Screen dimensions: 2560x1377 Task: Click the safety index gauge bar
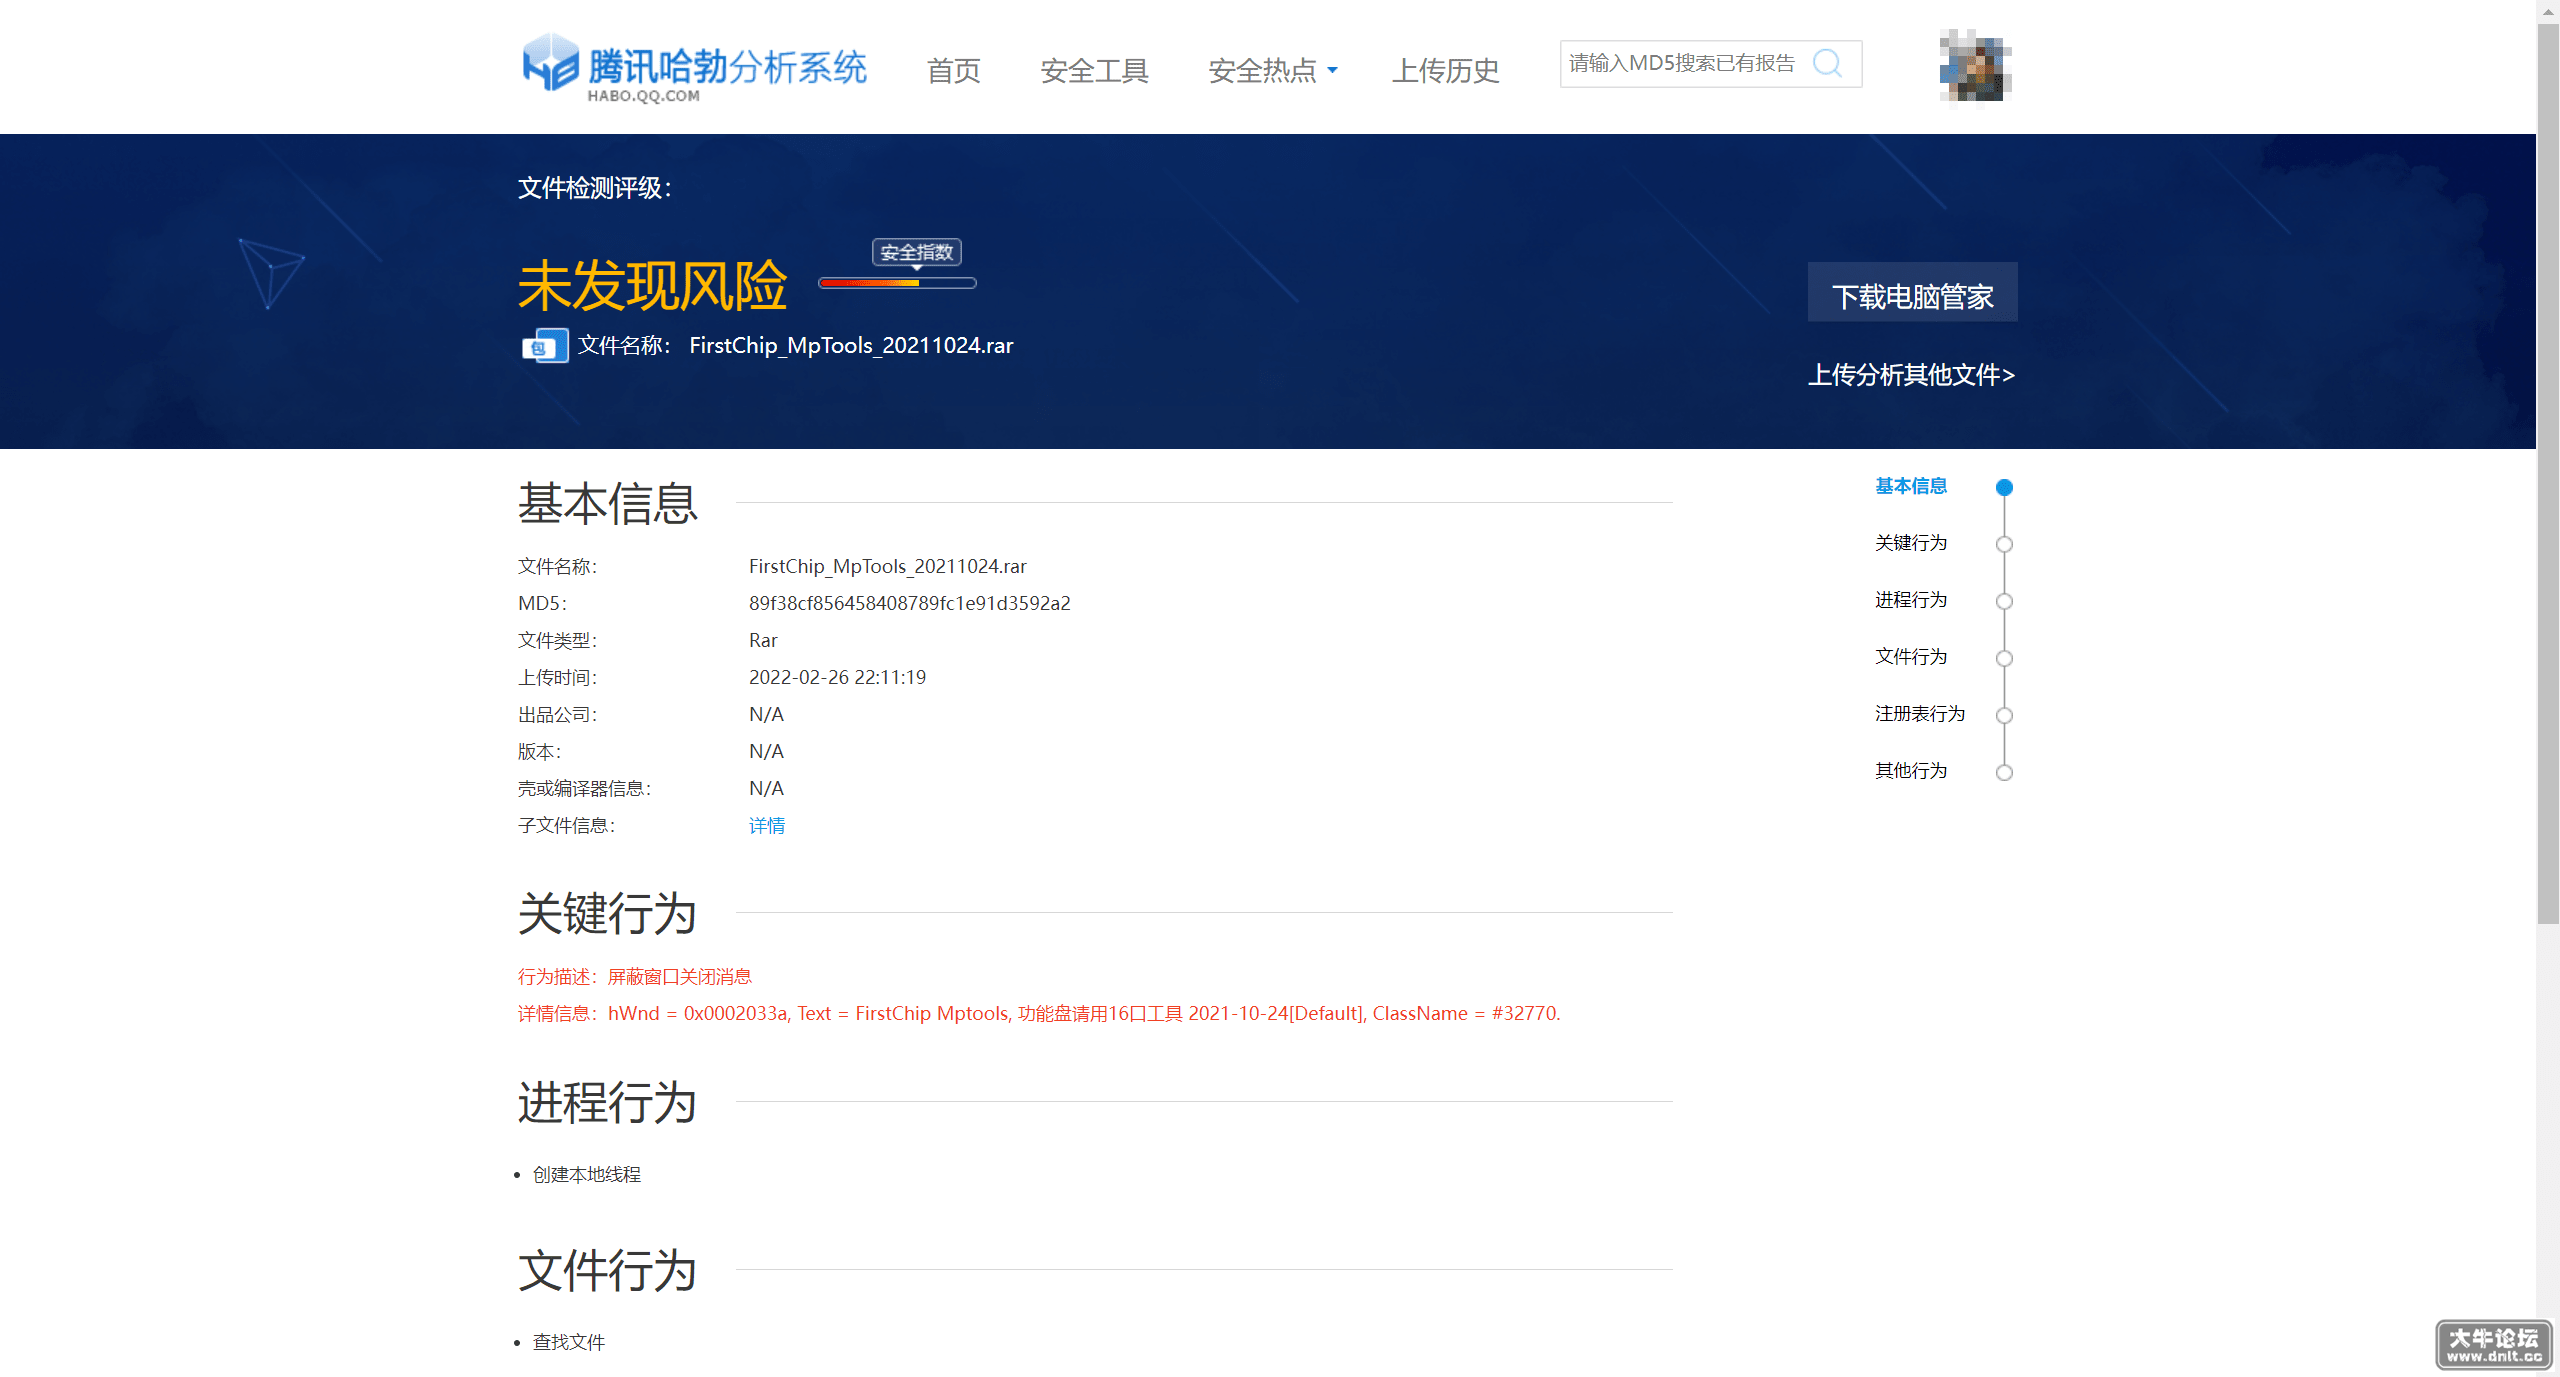897,283
